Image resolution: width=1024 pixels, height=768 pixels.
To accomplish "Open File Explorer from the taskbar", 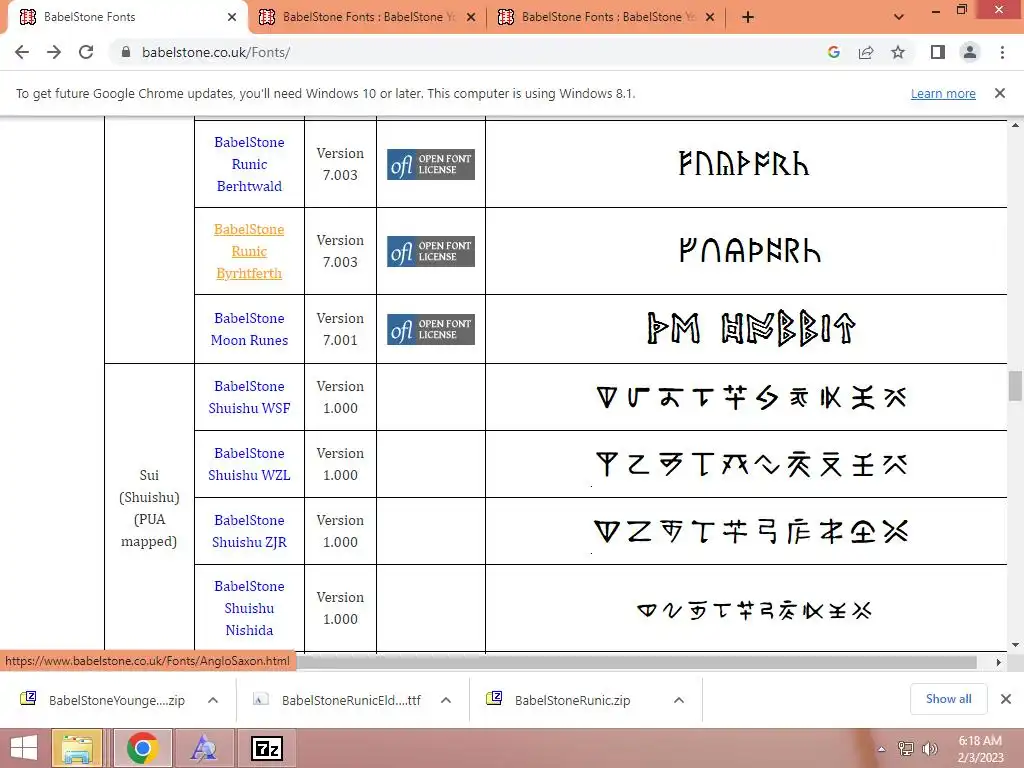I will [77, 748].
